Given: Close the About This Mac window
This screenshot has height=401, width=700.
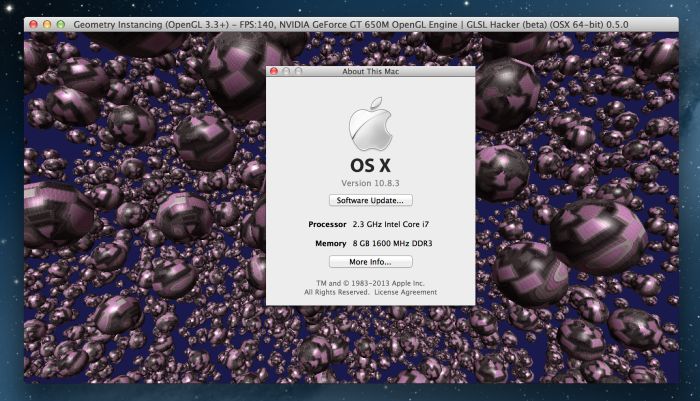Looking at the screenshot, I should click(x=274, y=71).
